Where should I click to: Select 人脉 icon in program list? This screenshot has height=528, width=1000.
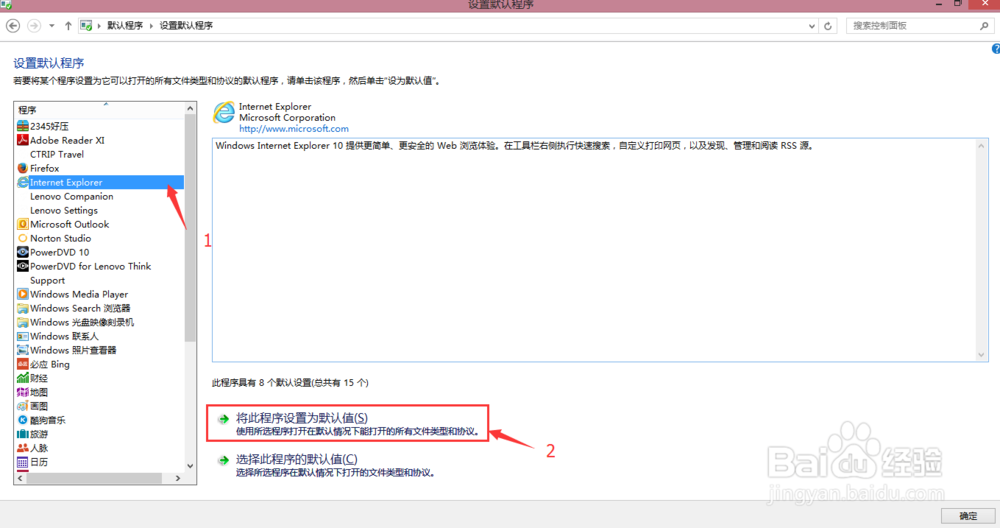[x=22, y=448]
